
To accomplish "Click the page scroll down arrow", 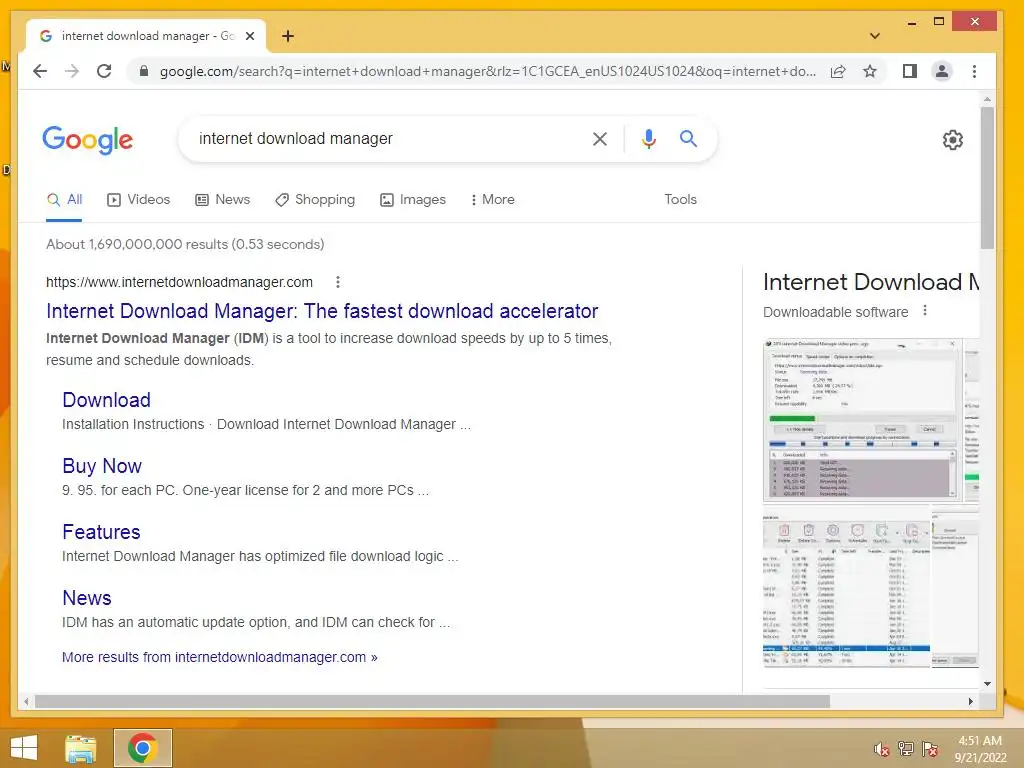I will 987,684.
